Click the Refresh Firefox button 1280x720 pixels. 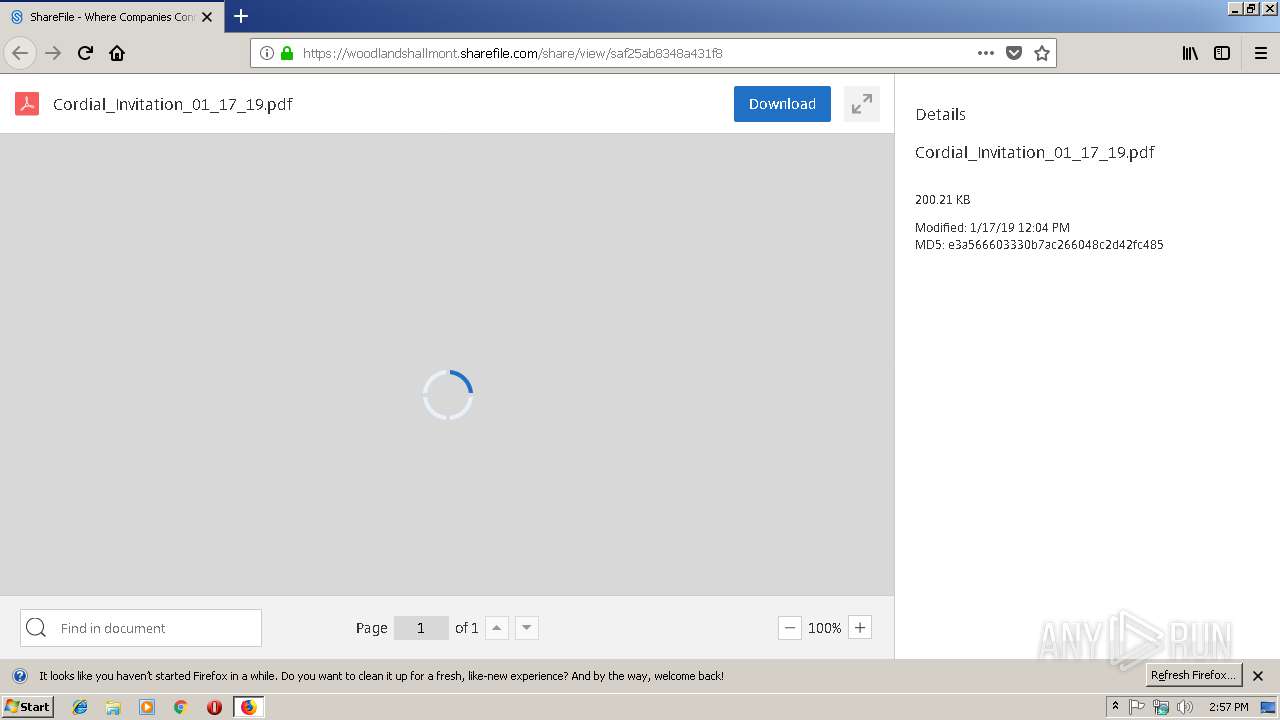click(x=1194, y=675)
